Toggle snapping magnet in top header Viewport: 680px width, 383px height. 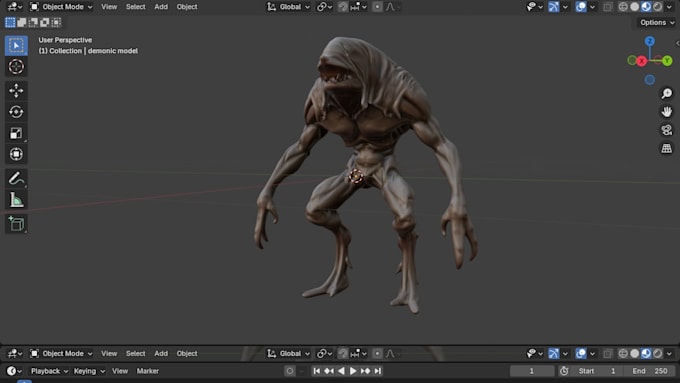343,7
